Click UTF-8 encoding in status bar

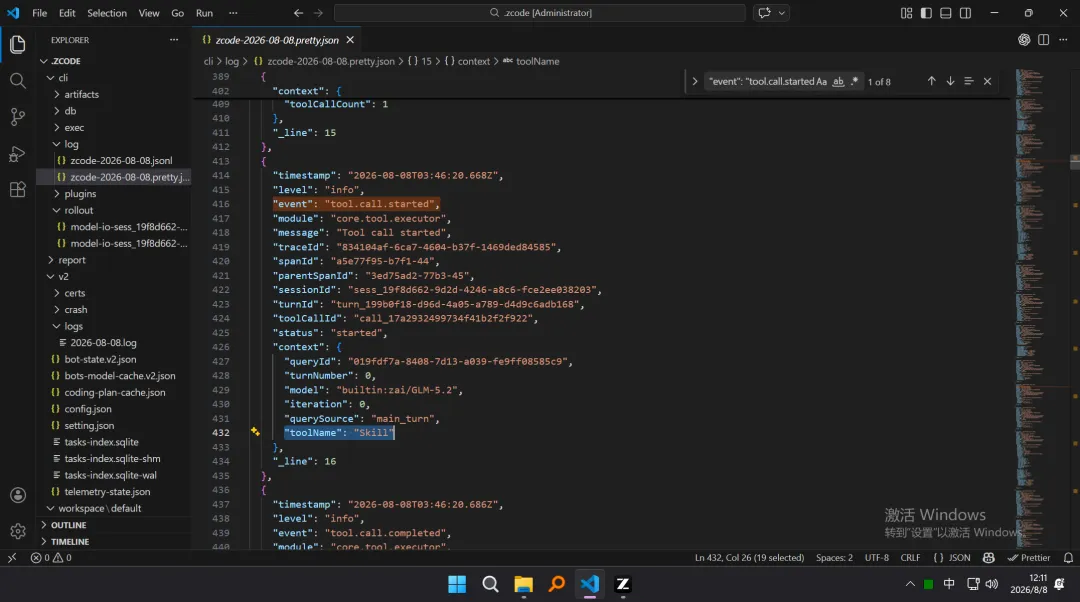(x=877, y=558)
